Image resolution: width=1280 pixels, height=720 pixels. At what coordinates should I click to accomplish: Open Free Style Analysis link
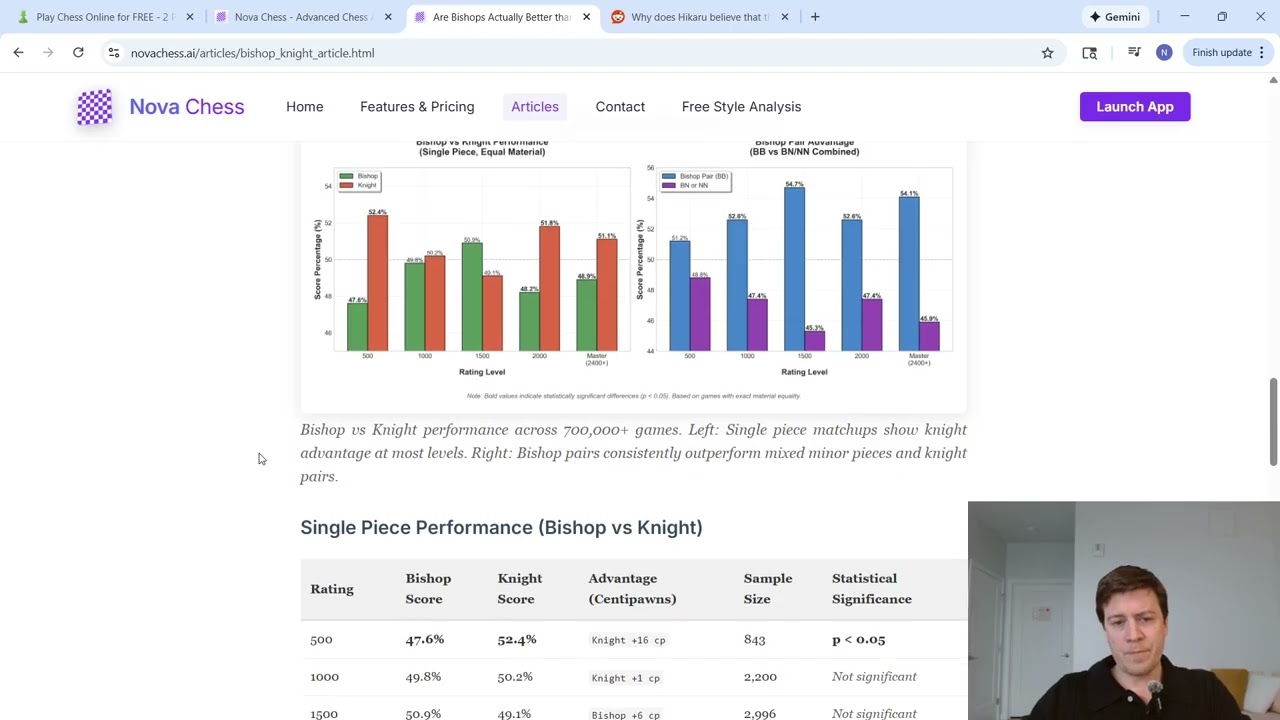click(741, 106)
